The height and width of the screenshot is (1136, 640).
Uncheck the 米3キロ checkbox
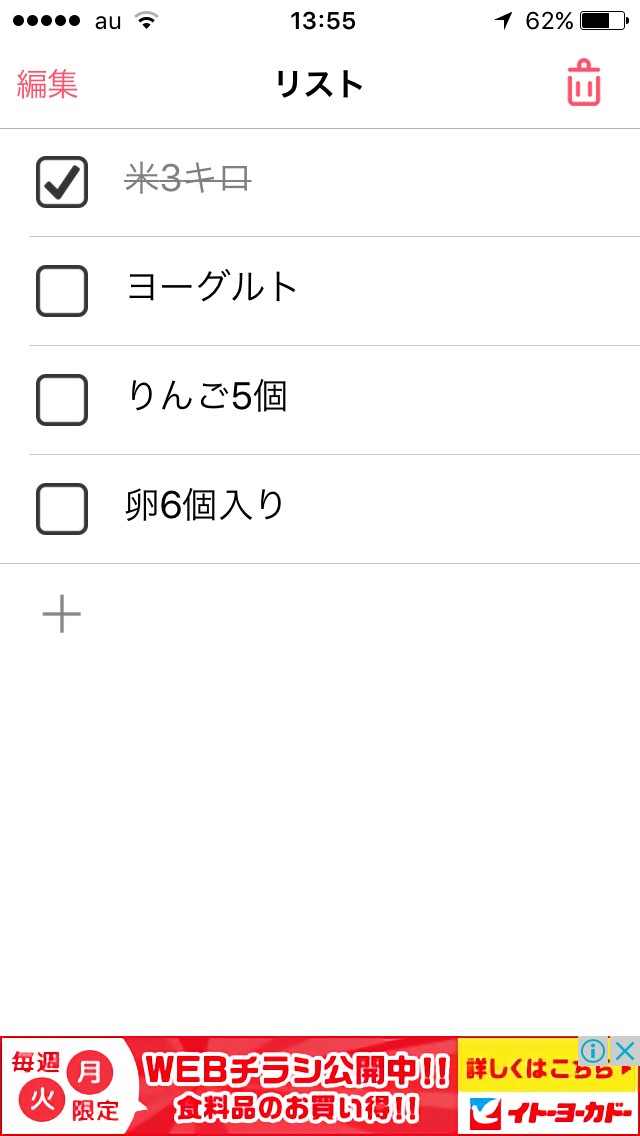tap(62, 182)
